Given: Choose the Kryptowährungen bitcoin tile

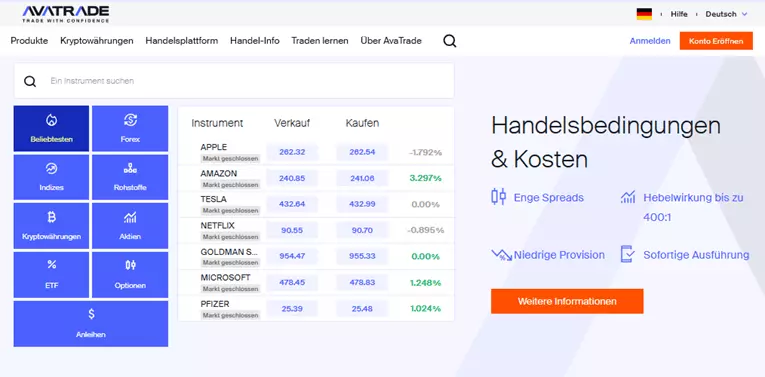Looking at the screenshot, I should pos(51,226).
